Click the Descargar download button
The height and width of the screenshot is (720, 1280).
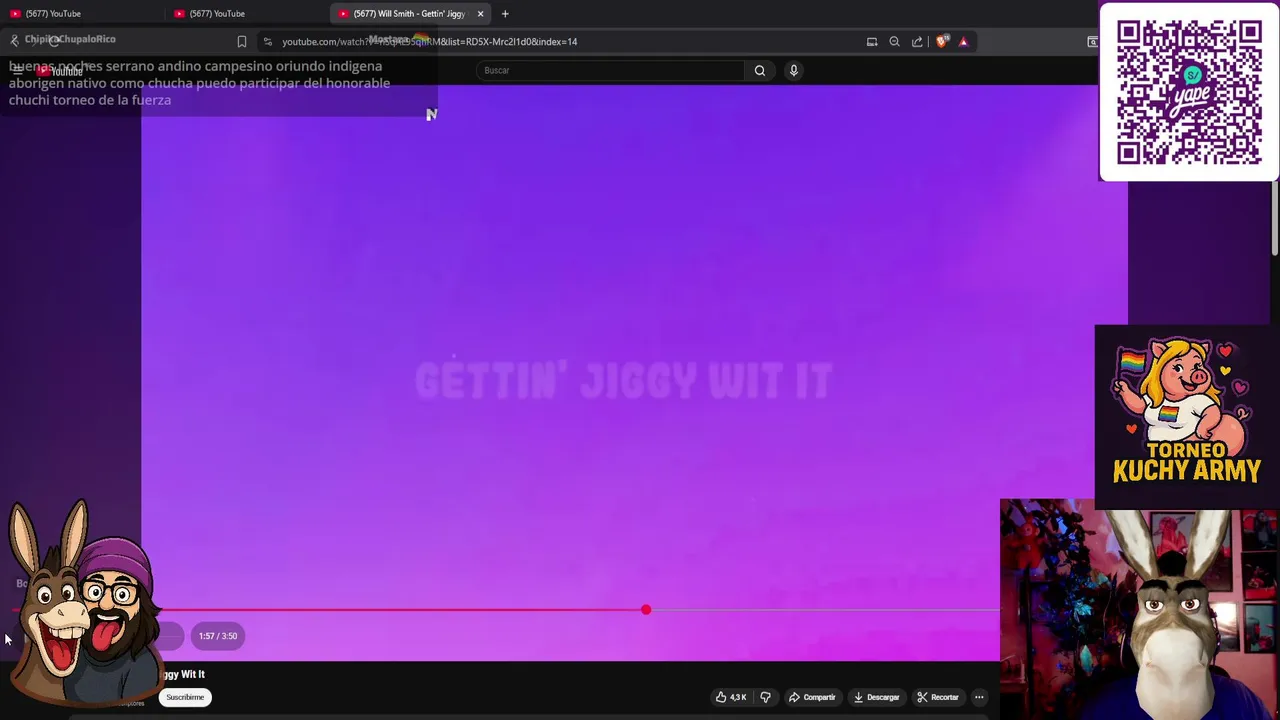point(877,697)
